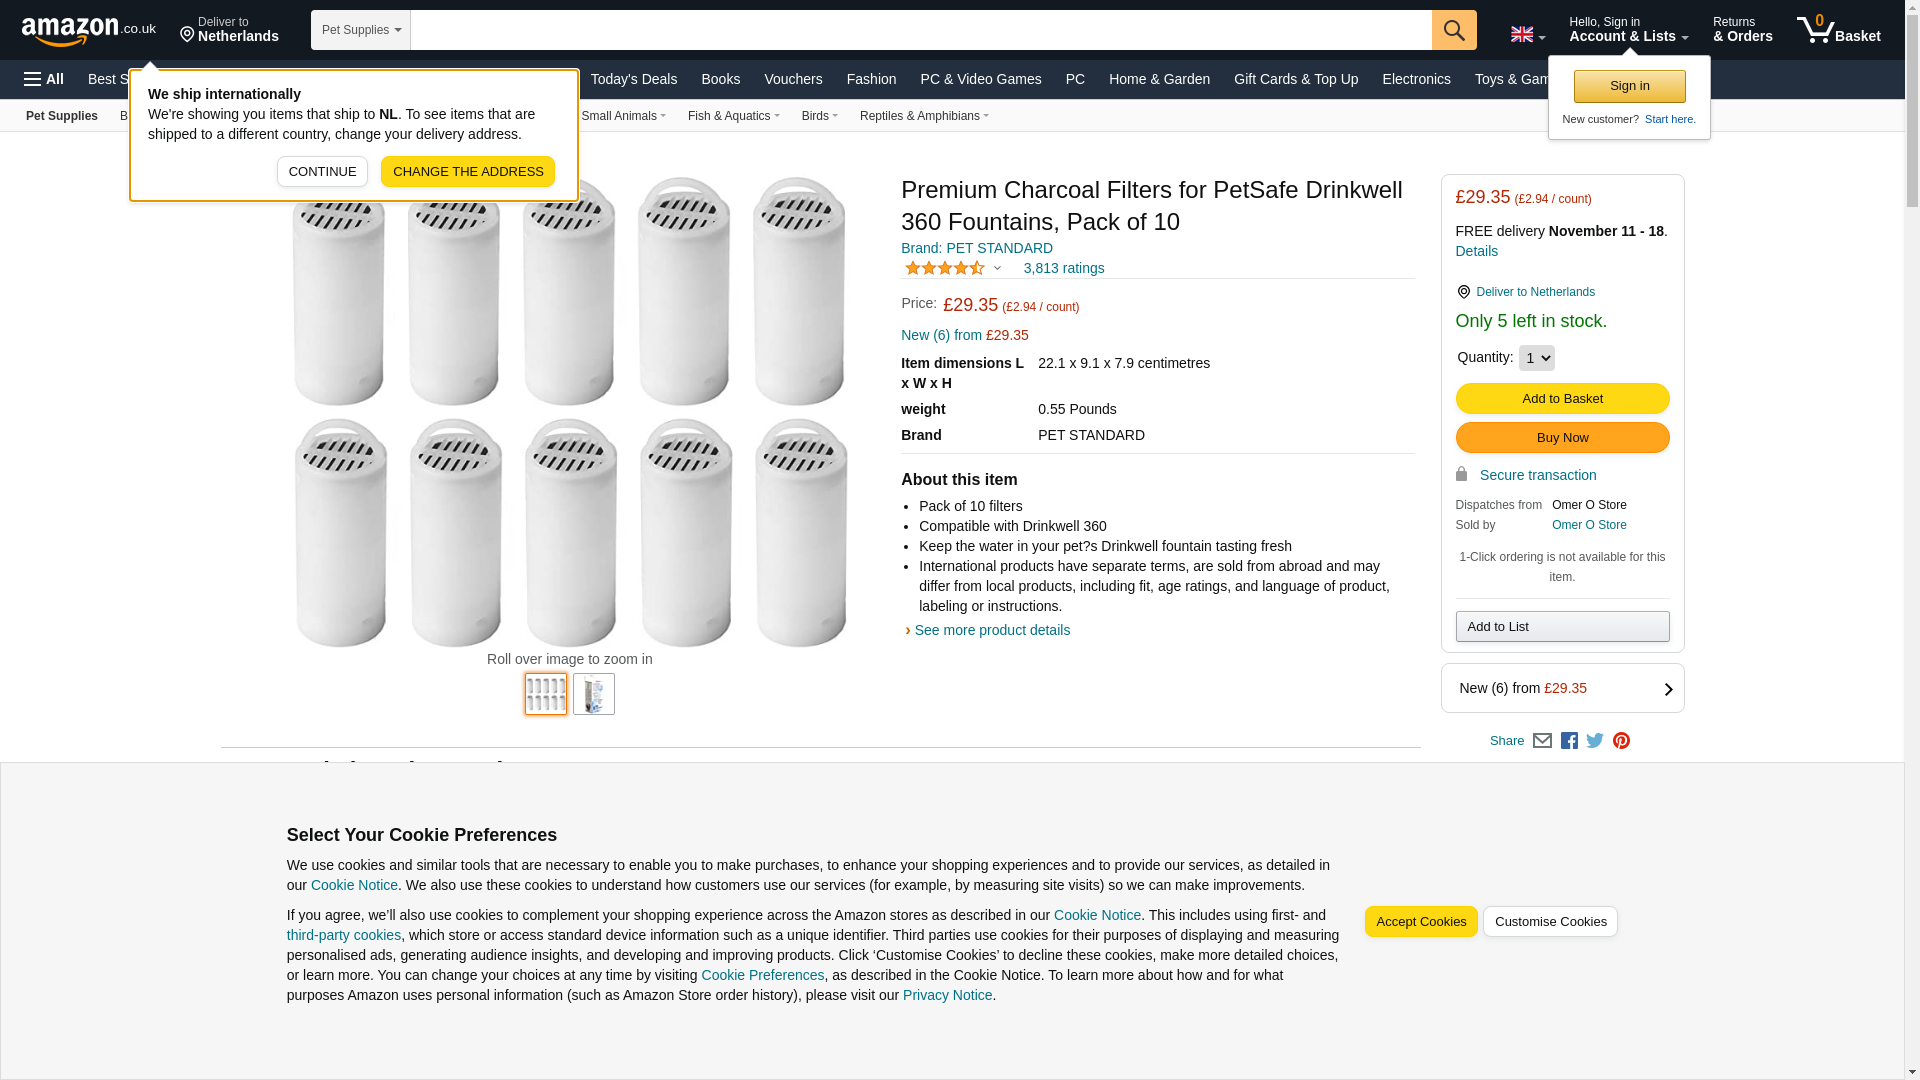Accept Cookies in the cookie banner
This screenshot has height=1080, width=1920.
1420,922
